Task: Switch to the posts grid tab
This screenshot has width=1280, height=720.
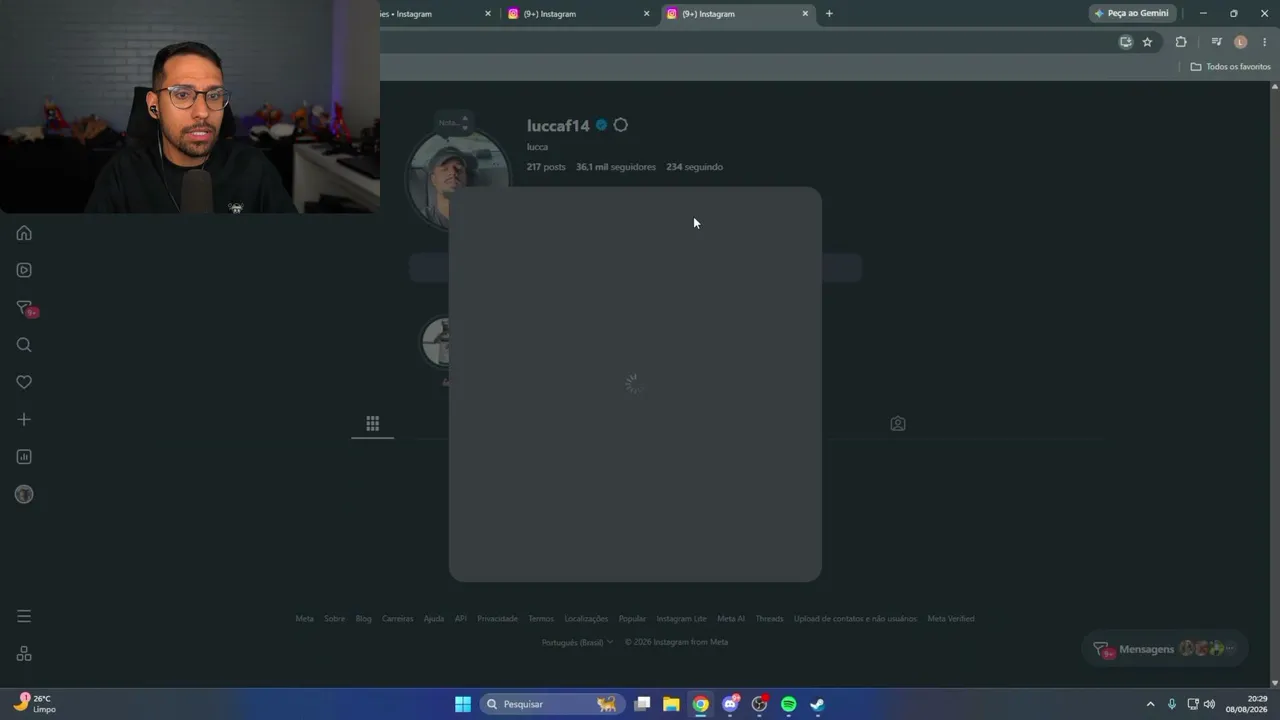Action: [x=372, y=424]
